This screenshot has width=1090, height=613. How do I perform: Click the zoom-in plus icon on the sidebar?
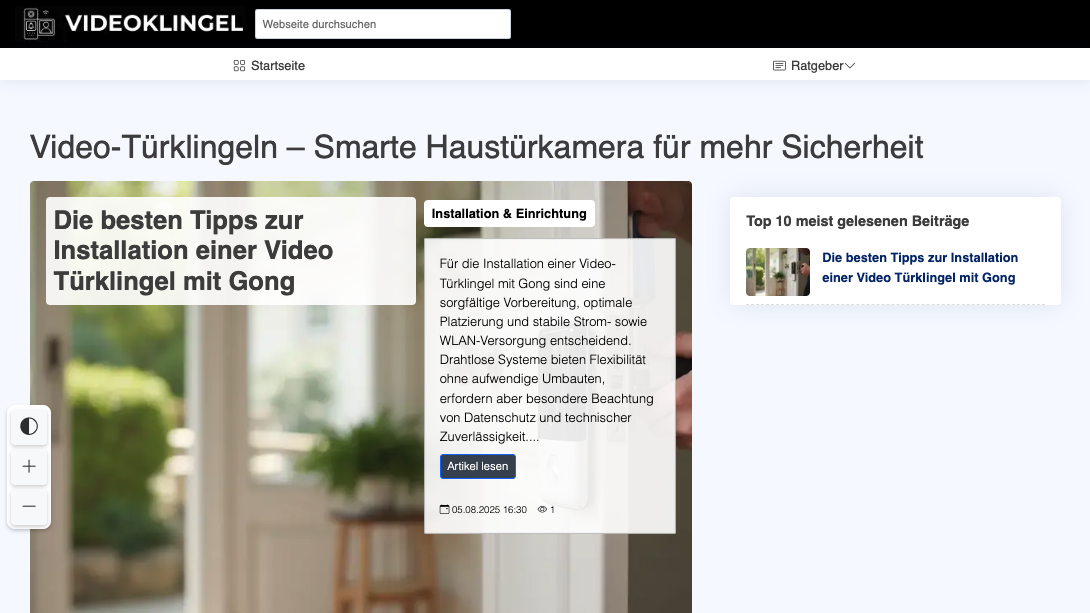[29, 466]
